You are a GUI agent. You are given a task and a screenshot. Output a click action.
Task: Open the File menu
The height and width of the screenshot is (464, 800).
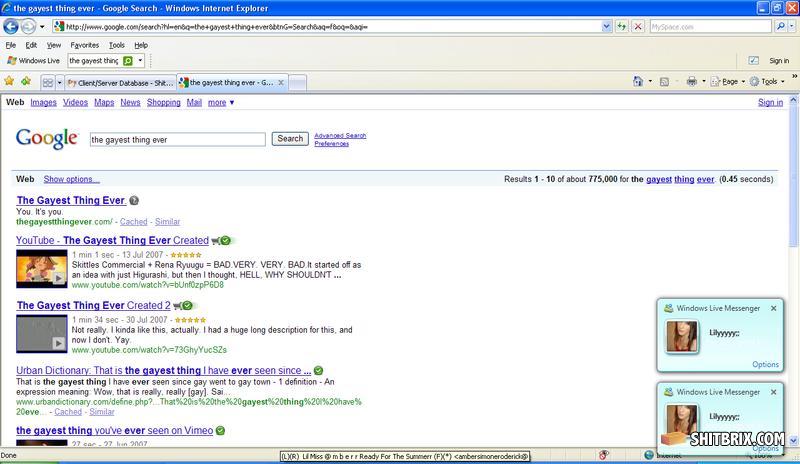click(x=11, y=45)
